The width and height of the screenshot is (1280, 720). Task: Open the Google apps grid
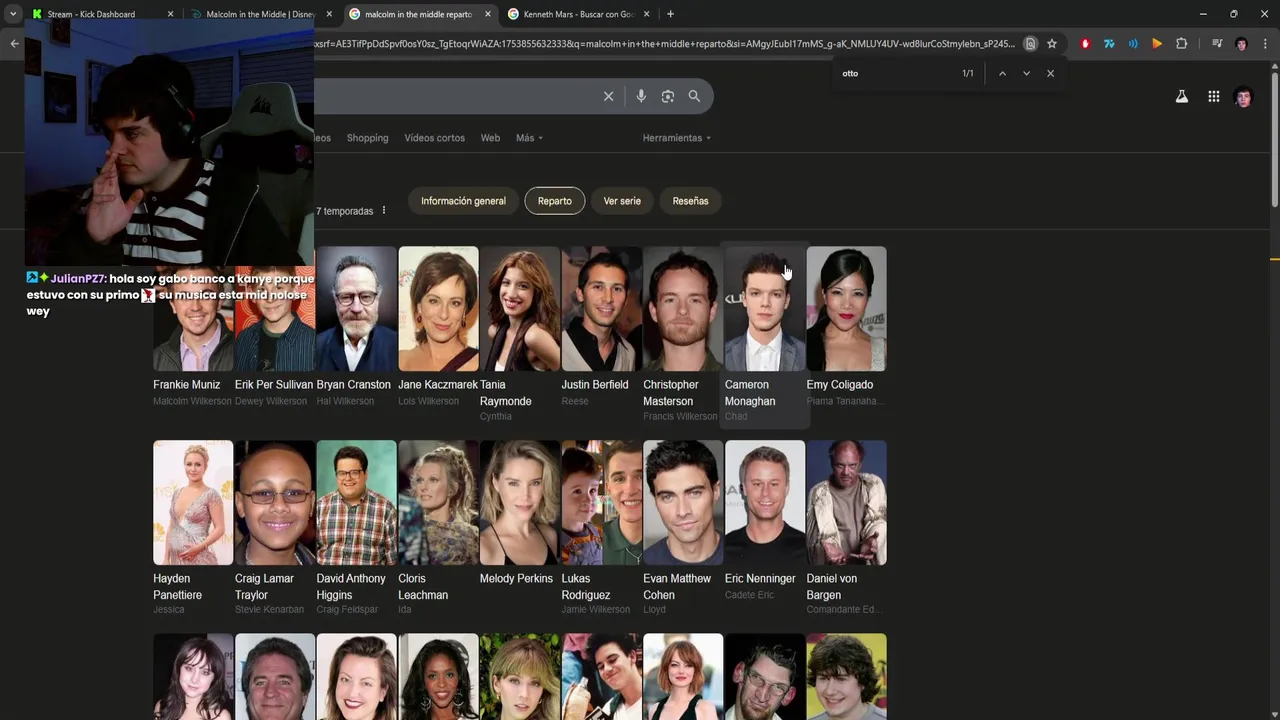coord(1213,97)
